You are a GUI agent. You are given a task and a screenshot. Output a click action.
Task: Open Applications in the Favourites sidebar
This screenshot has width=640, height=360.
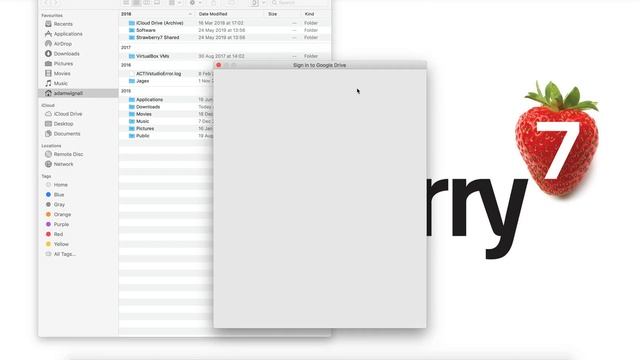(68, 34)
